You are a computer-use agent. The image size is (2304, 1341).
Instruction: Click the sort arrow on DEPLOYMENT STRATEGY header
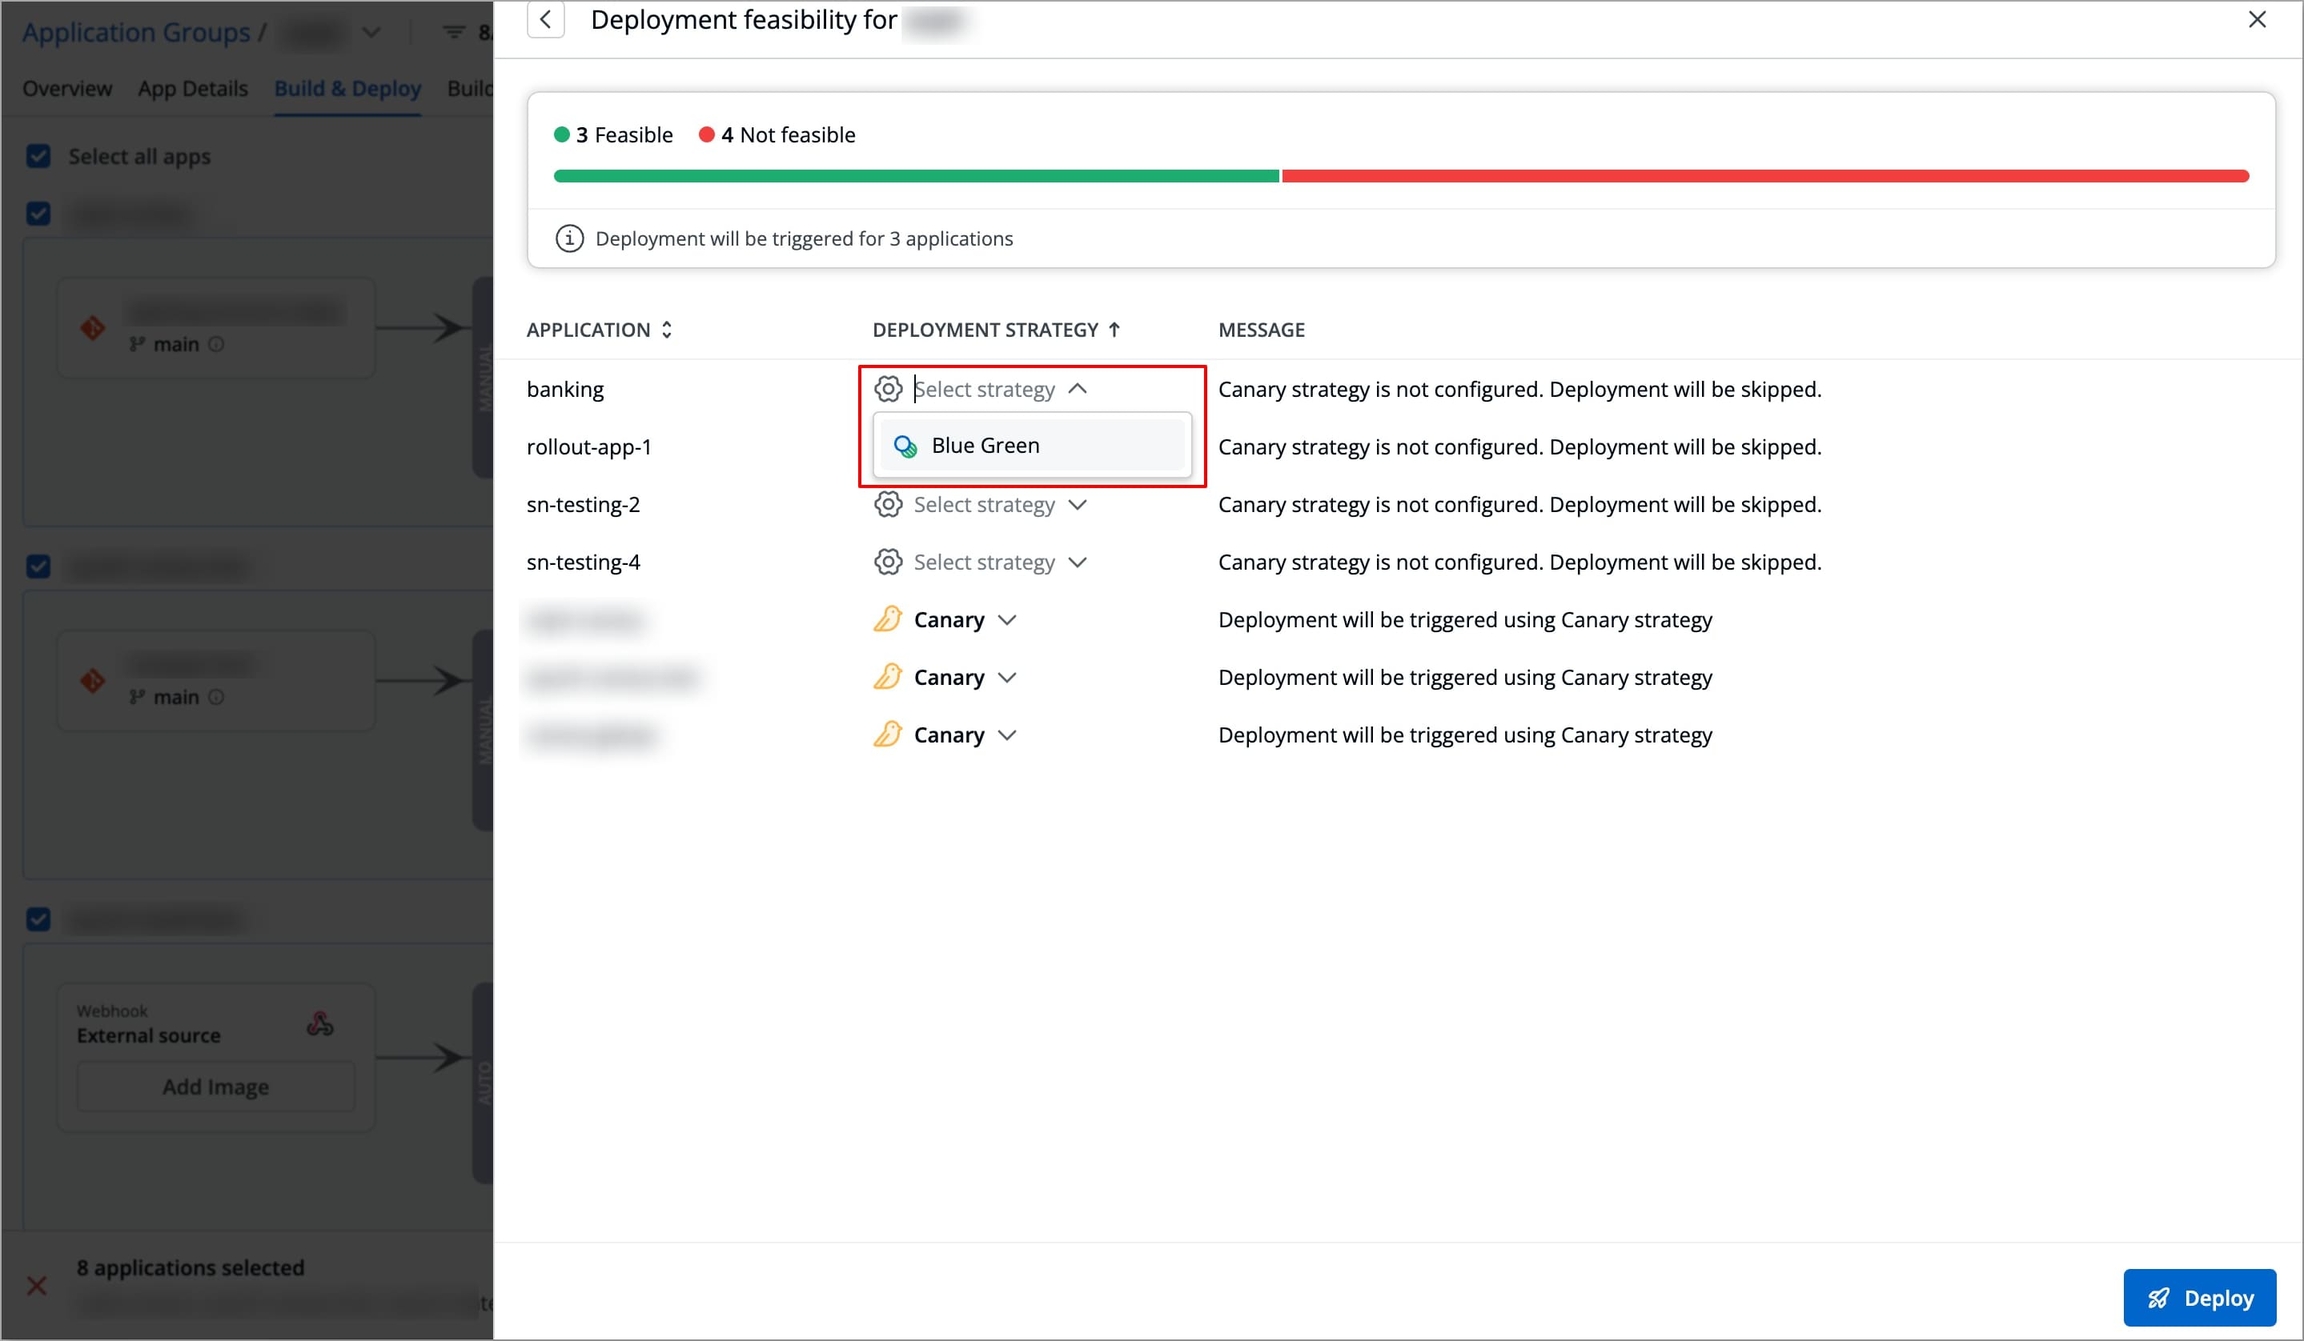1115,330
